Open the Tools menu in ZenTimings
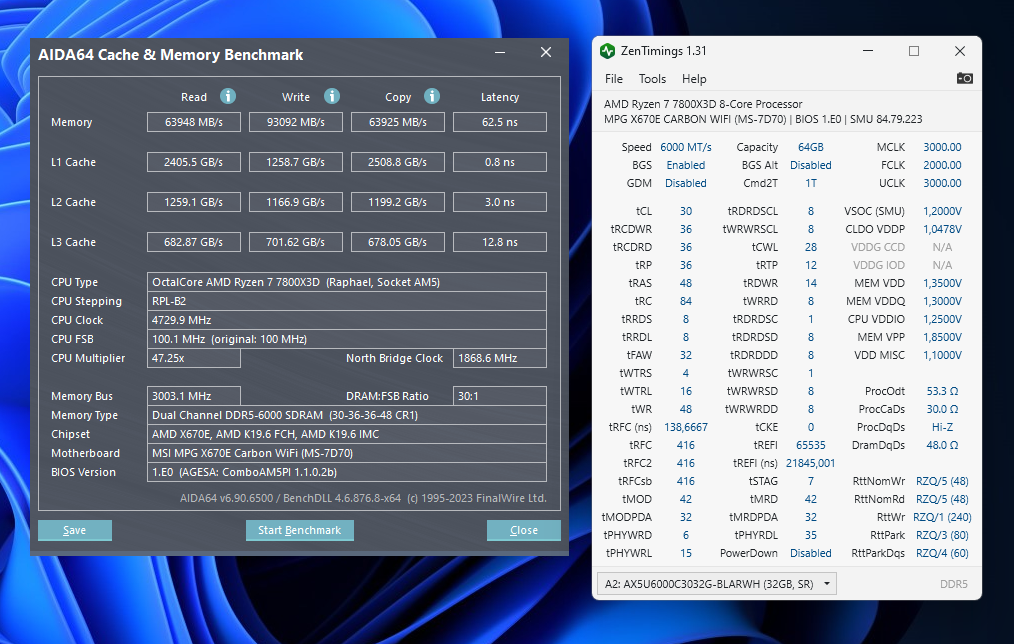 click(652, 79)
